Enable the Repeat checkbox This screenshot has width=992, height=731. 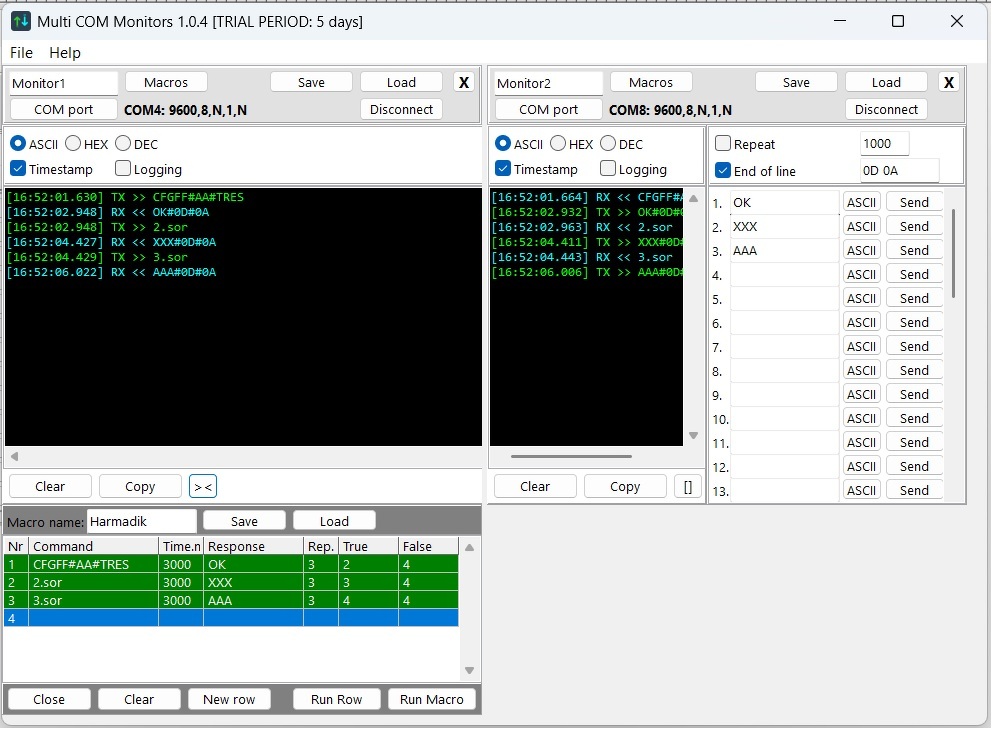(723, 144)
